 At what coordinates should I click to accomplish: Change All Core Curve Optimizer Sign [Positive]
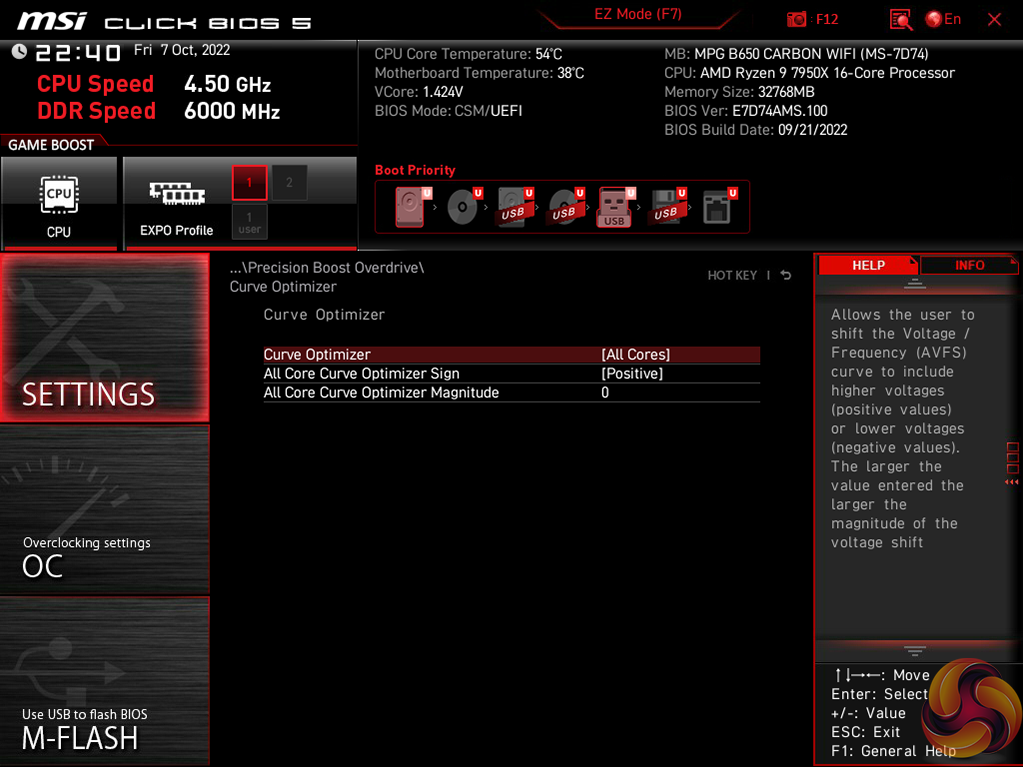point(512,374)
